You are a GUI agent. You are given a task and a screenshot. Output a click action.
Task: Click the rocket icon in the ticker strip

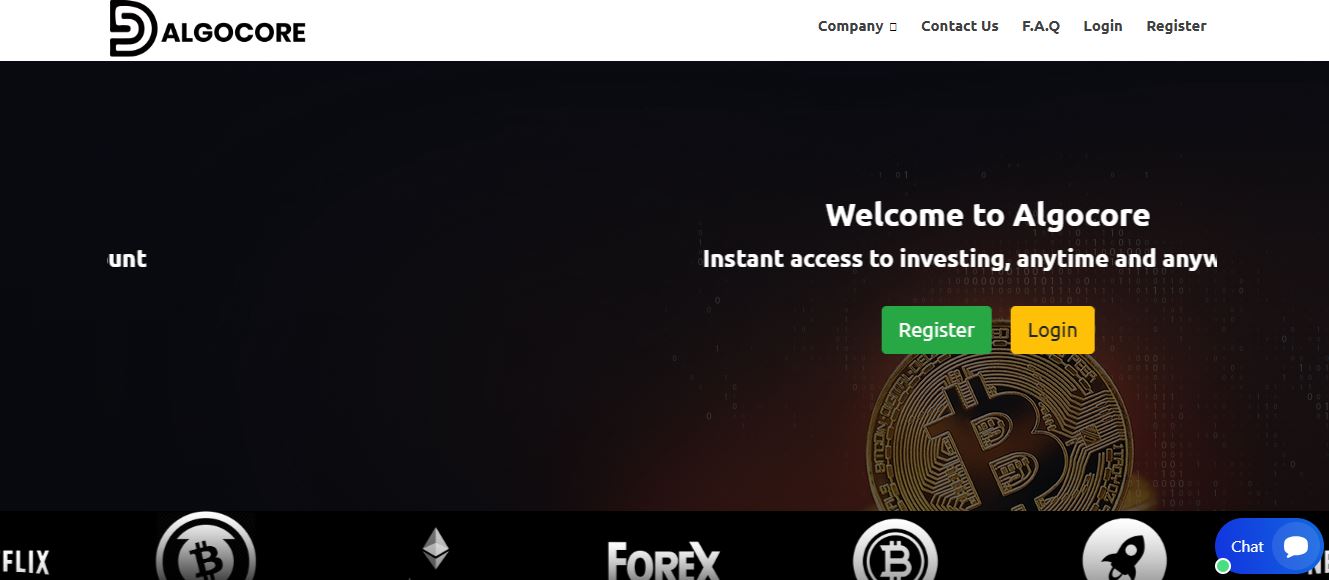tap(1125, 552)
